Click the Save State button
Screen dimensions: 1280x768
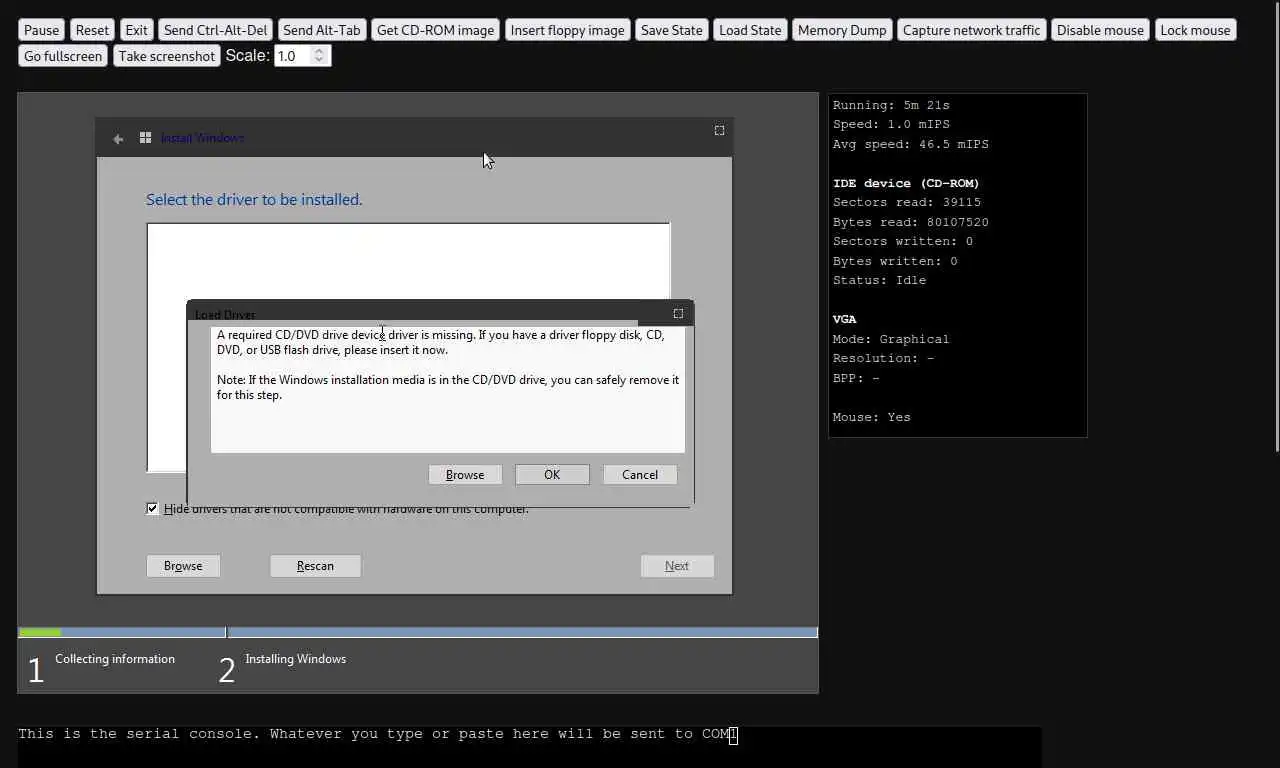671,30
